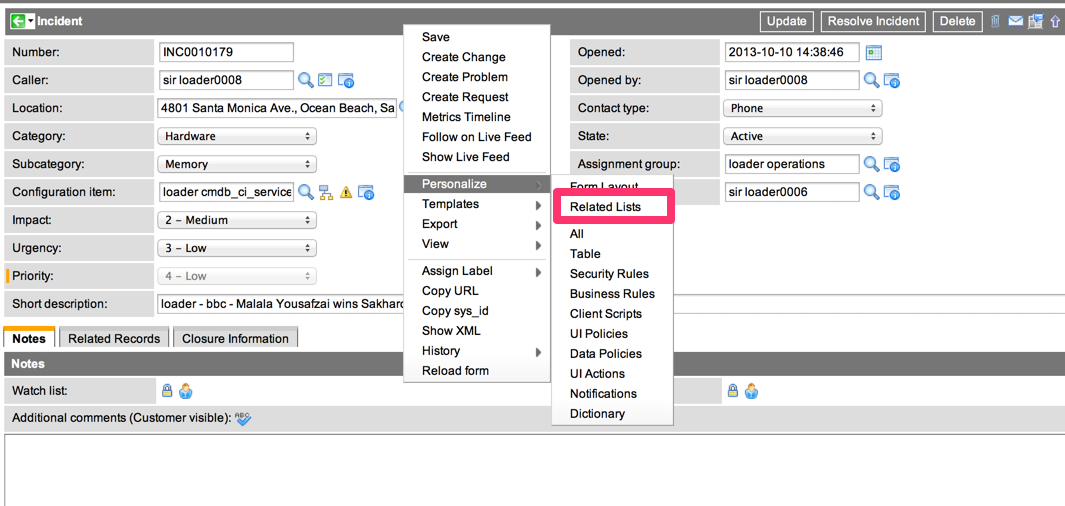This screenshot has width=1065, height=506.
Task: Unlock the Watch list with the padlock icon
Action: pyautogui.click(x=167, y=391)
